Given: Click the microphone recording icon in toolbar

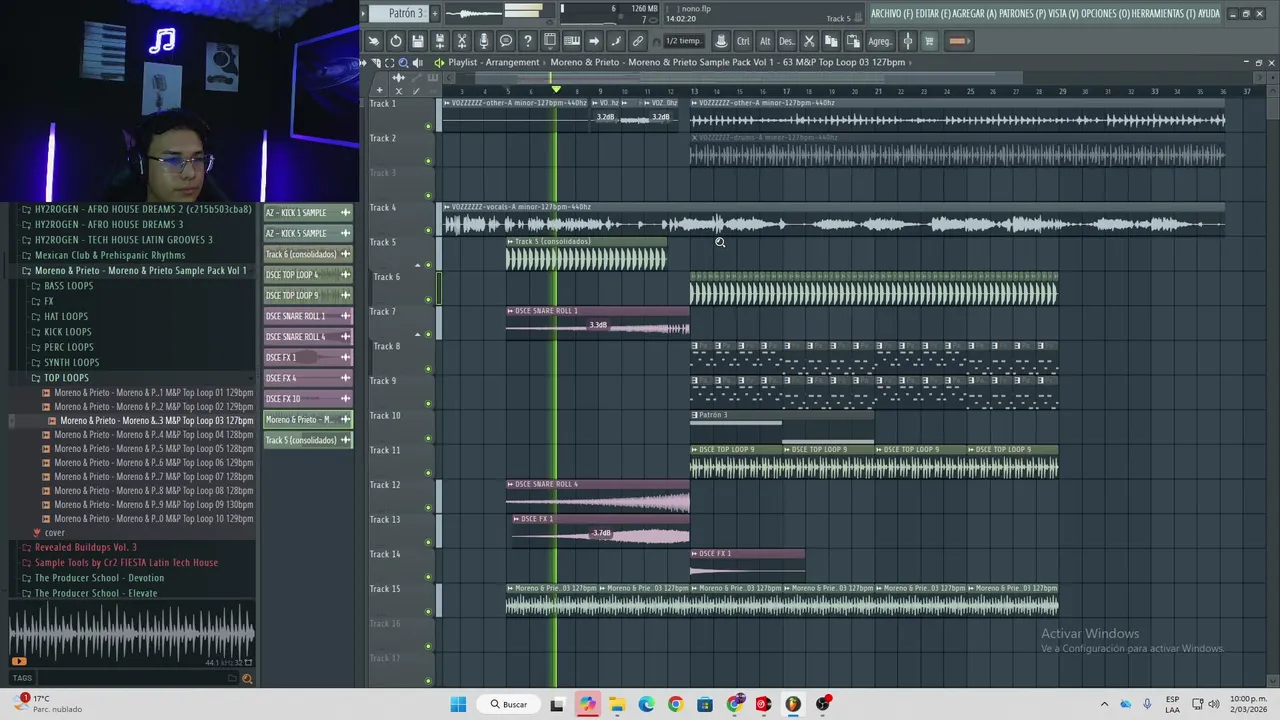Looking at the screenshot, I should tap(484, 41).
